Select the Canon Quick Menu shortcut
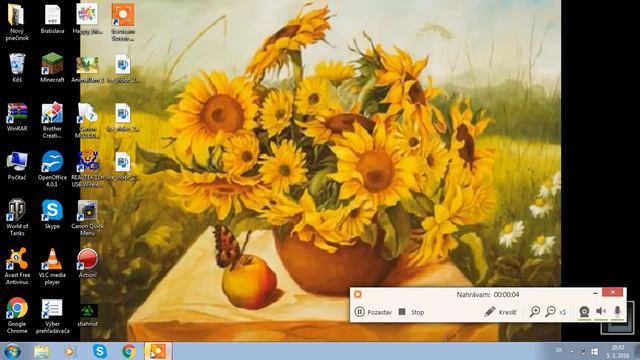Viewport: 640px width, 360px height. 87,217
